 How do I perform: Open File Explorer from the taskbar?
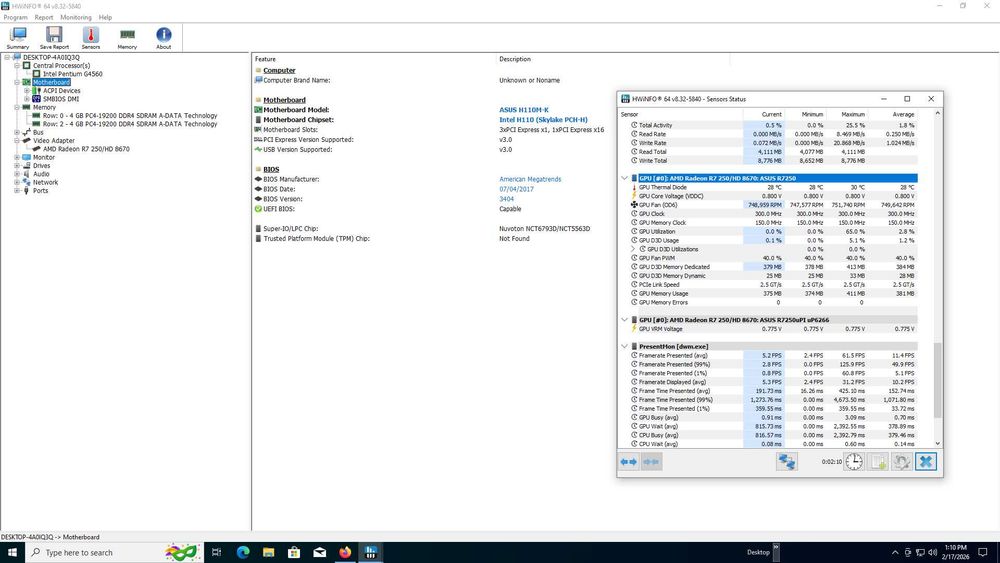click(268, 552)
